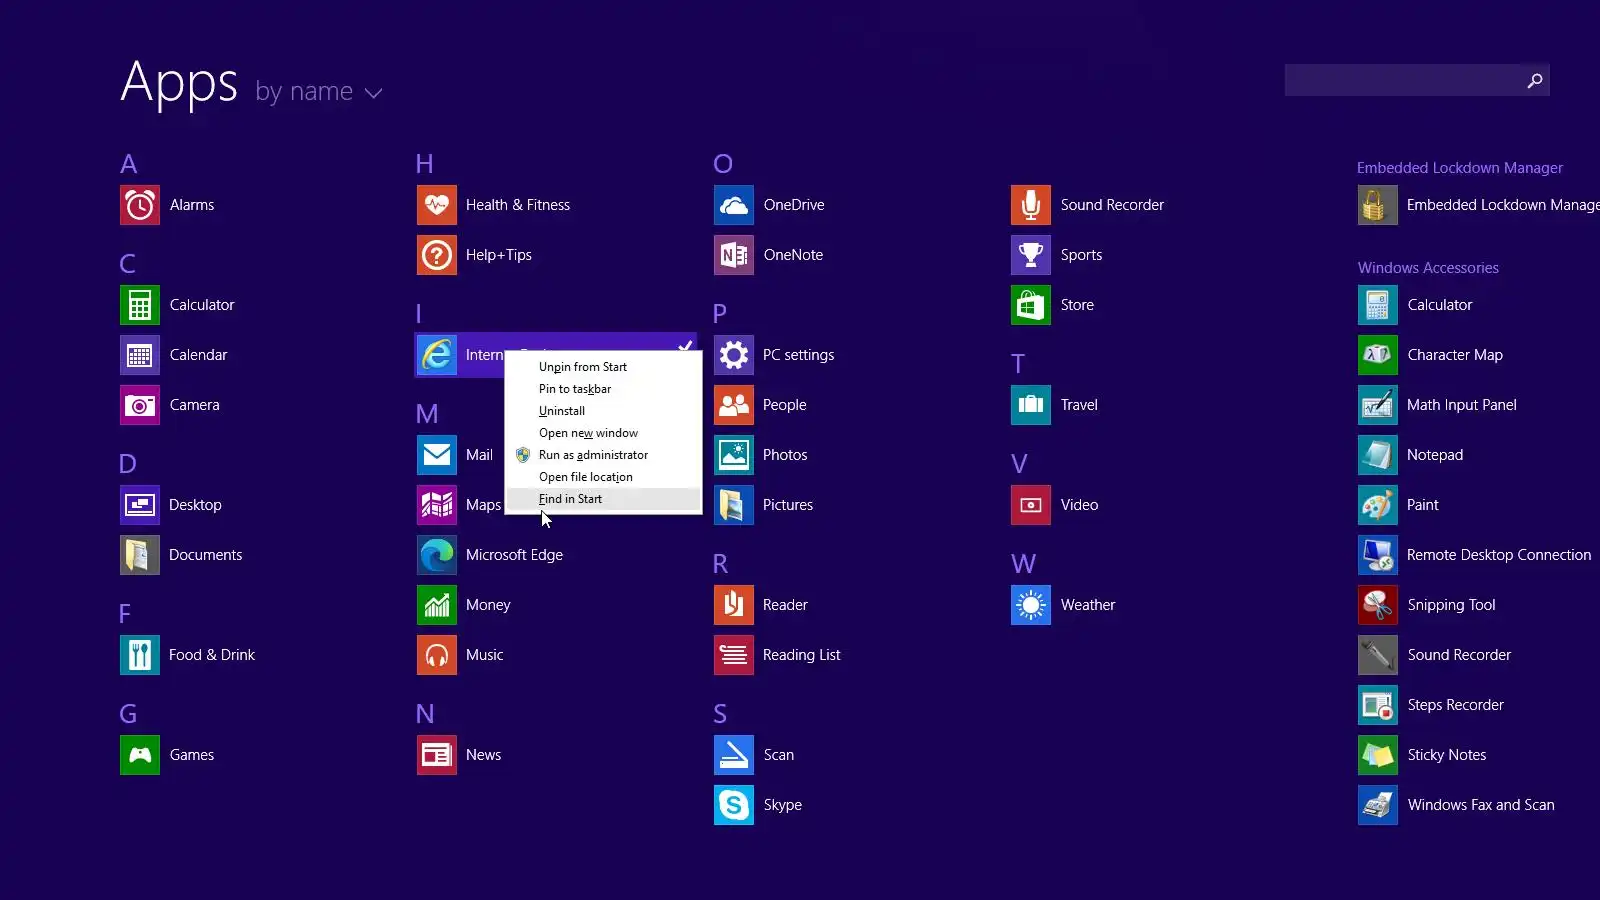This screenshot has width=1600, height=900.
Task: Choose Unpin from Start
Action: tap(603, 367)
